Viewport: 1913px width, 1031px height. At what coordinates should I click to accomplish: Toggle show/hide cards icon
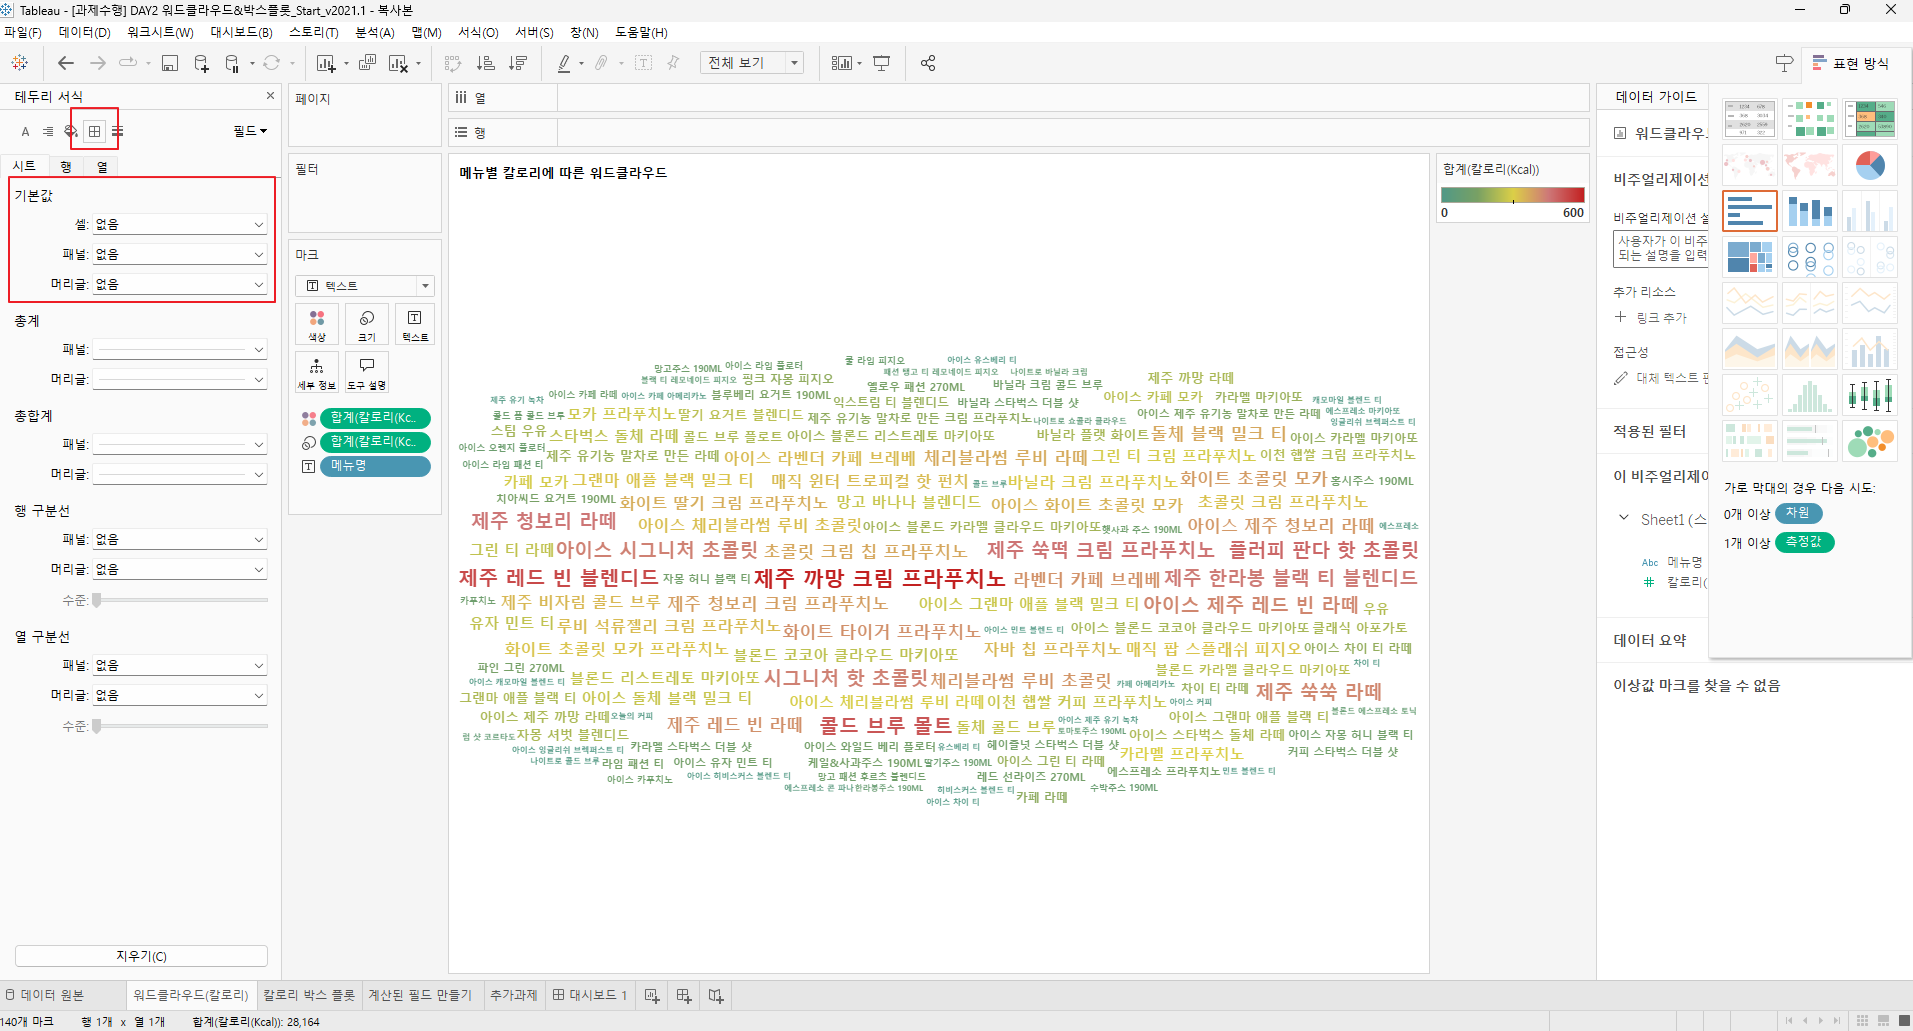pos(841,63)
